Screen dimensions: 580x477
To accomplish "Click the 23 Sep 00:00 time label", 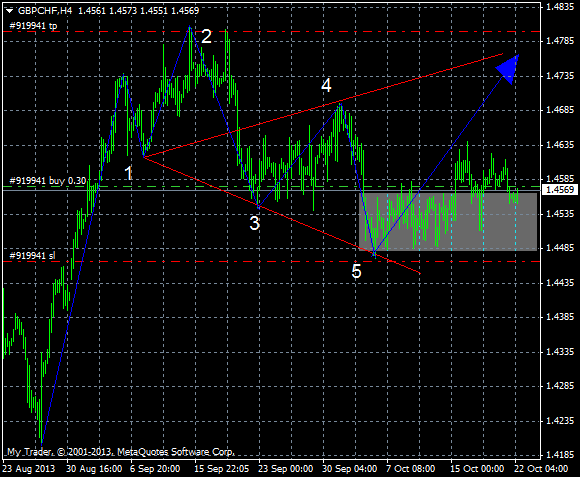I will [x=286, y=469].
